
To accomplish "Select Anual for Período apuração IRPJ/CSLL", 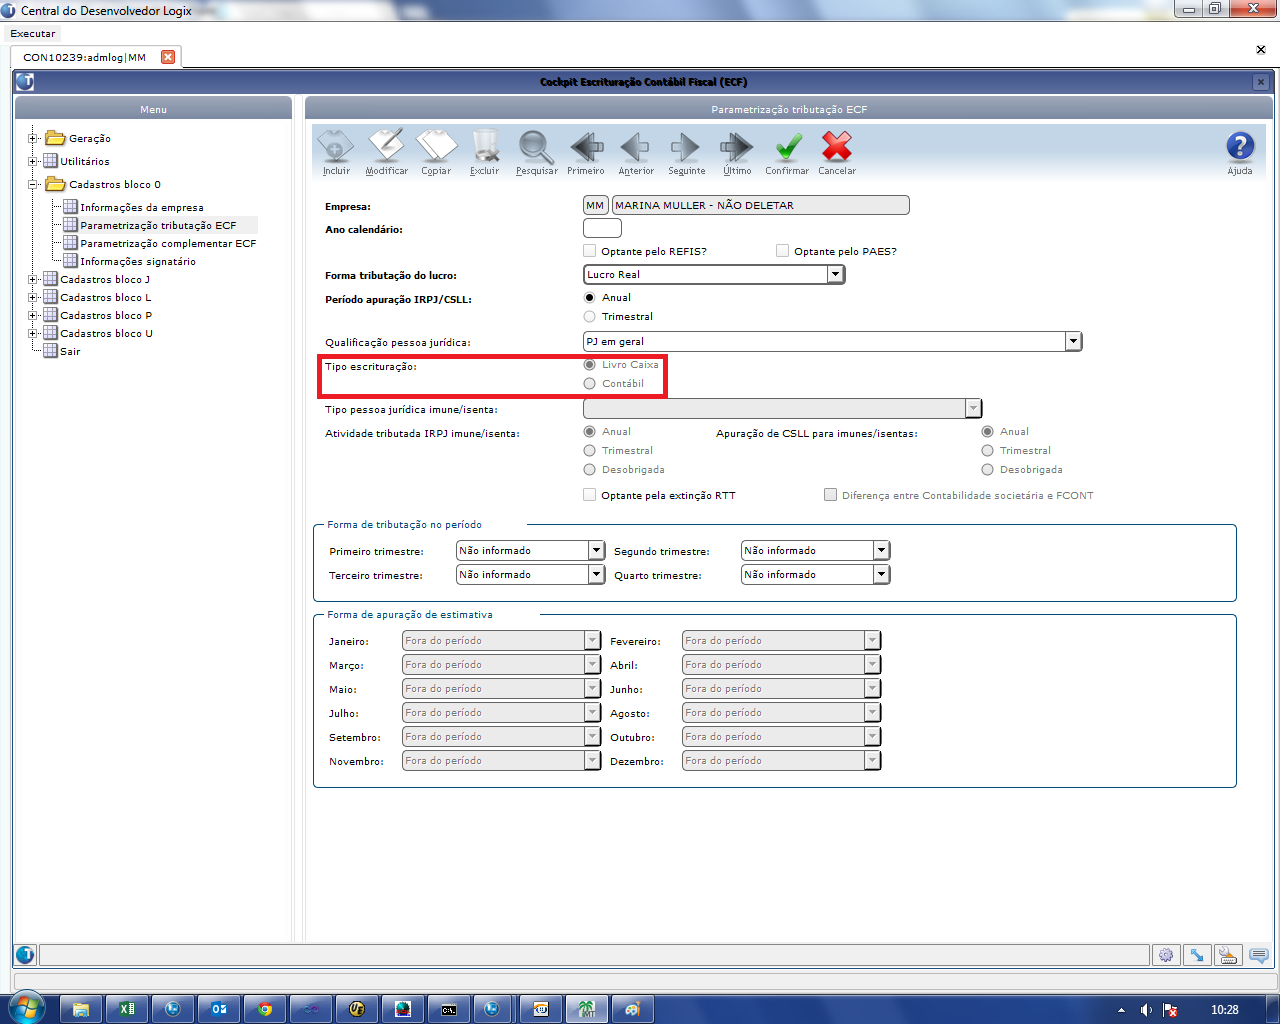I will coord(590,297).
